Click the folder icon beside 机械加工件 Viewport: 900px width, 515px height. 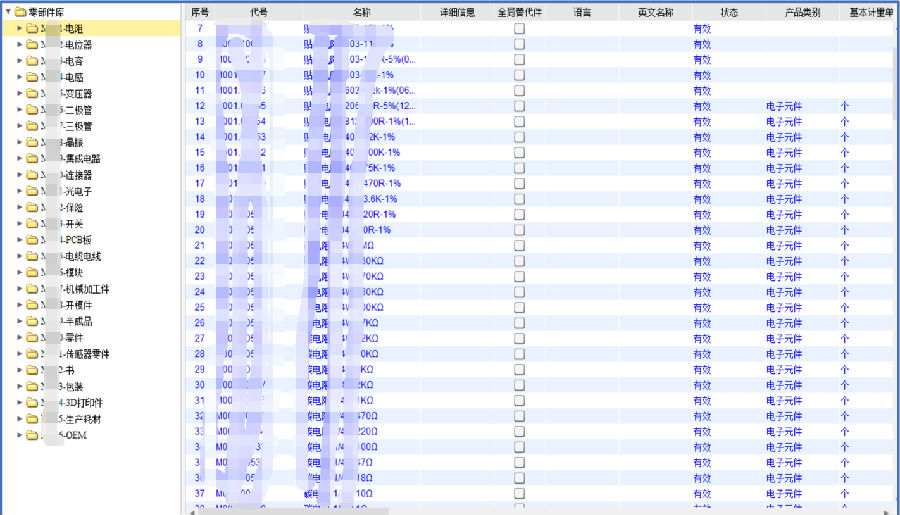coord(32,288)
